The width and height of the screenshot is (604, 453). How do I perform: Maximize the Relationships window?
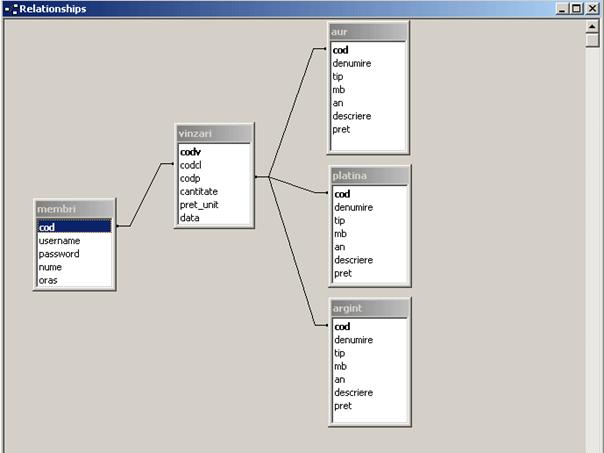(576, 9)
